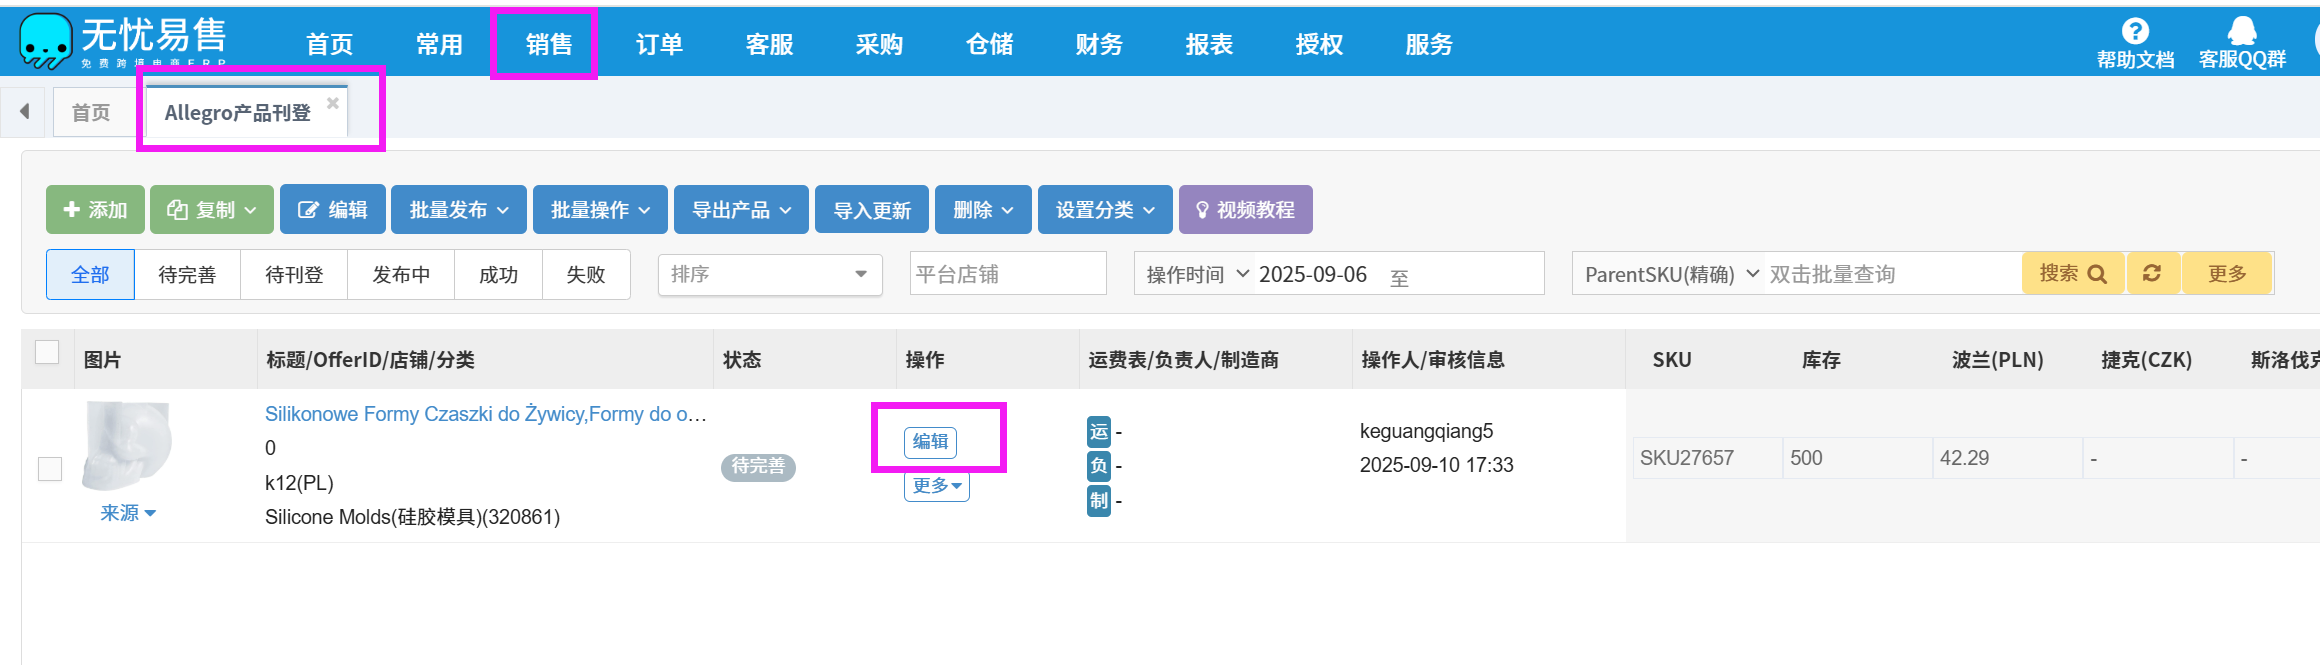Expand the 批量发布 dropdown button
The height and width of the screenshot is (665, 2320).
(459, 210)
